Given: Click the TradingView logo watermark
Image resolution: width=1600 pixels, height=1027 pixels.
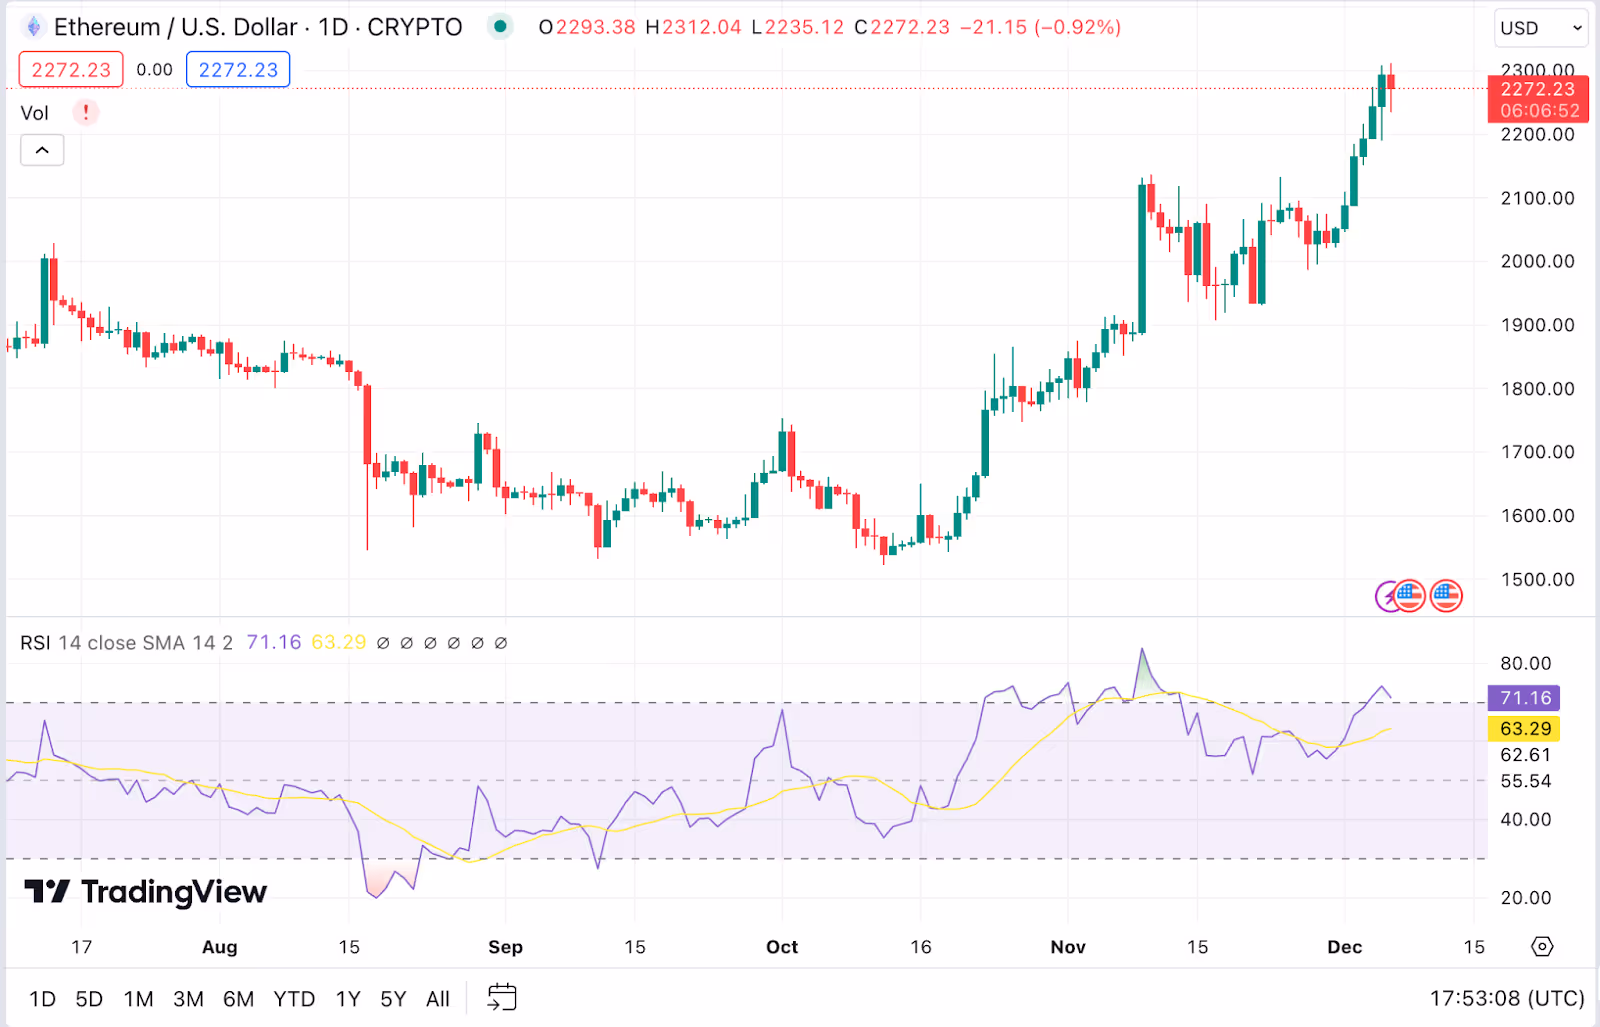Looking at the screenshot, I should tap(145, 891).
